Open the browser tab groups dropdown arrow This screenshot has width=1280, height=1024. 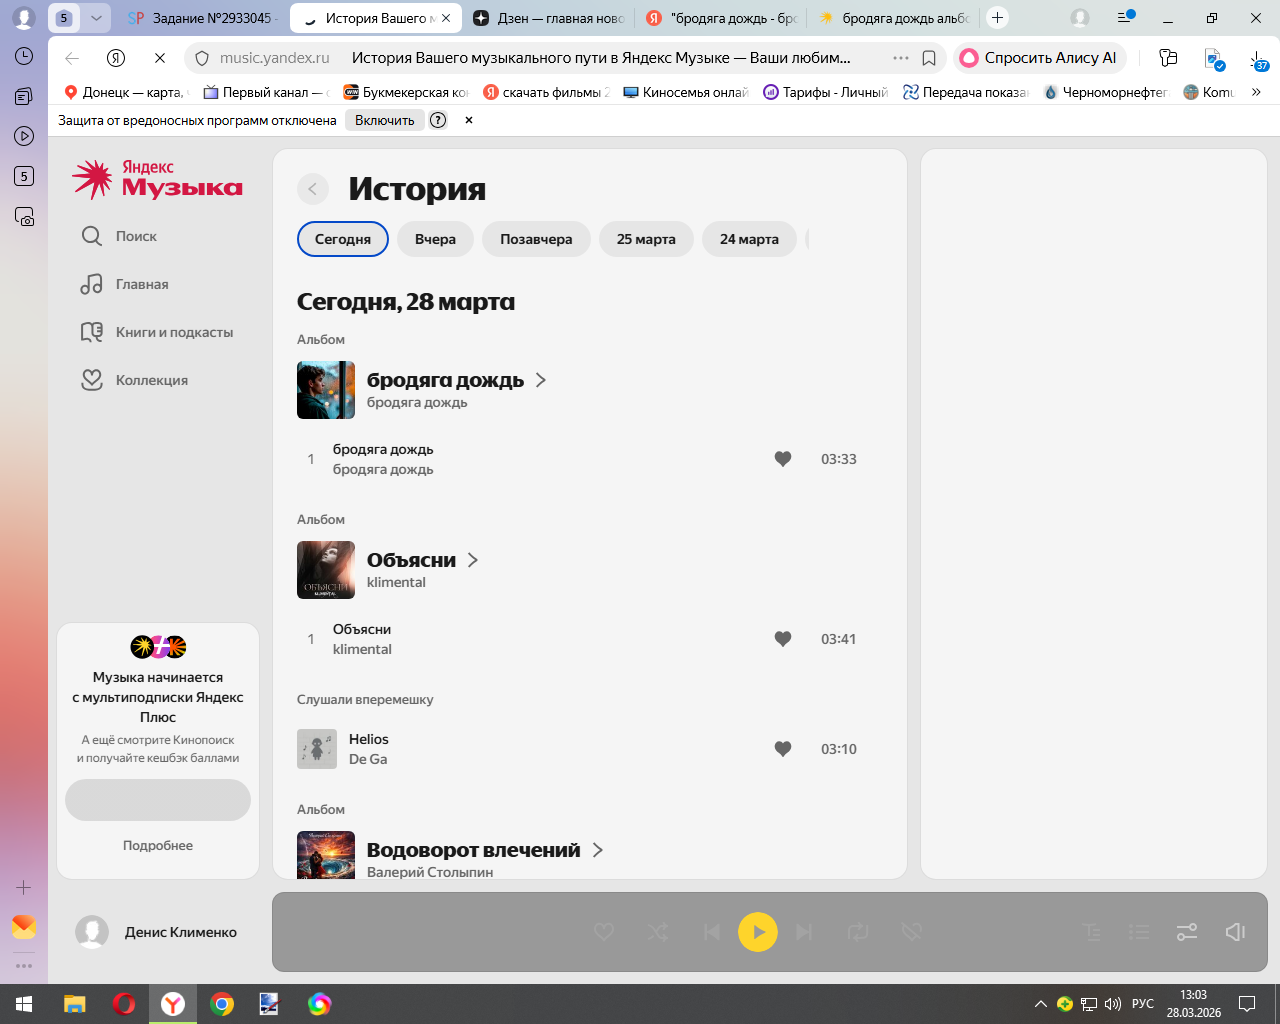pyautogui.click(x=96, y=18)
